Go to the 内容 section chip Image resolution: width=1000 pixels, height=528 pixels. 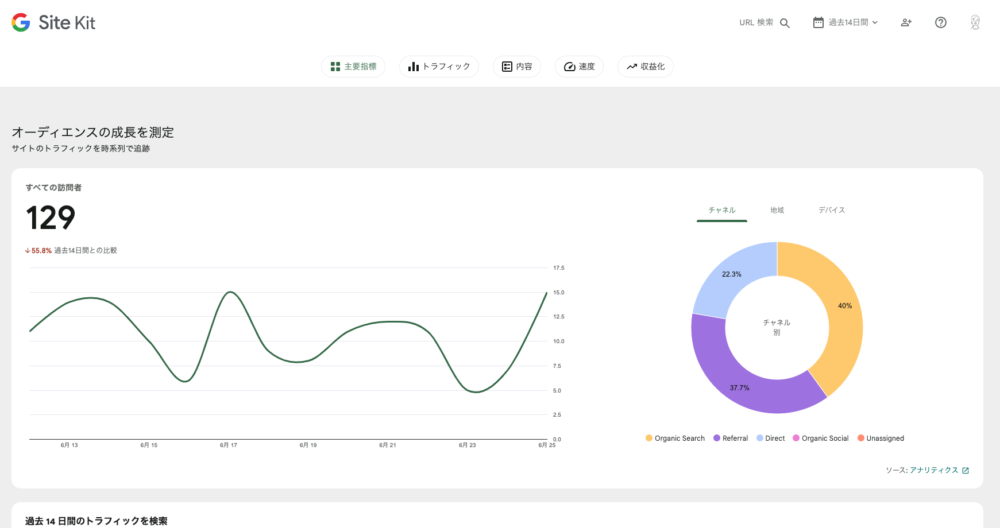pyautogui.click(x=517, y=67)
